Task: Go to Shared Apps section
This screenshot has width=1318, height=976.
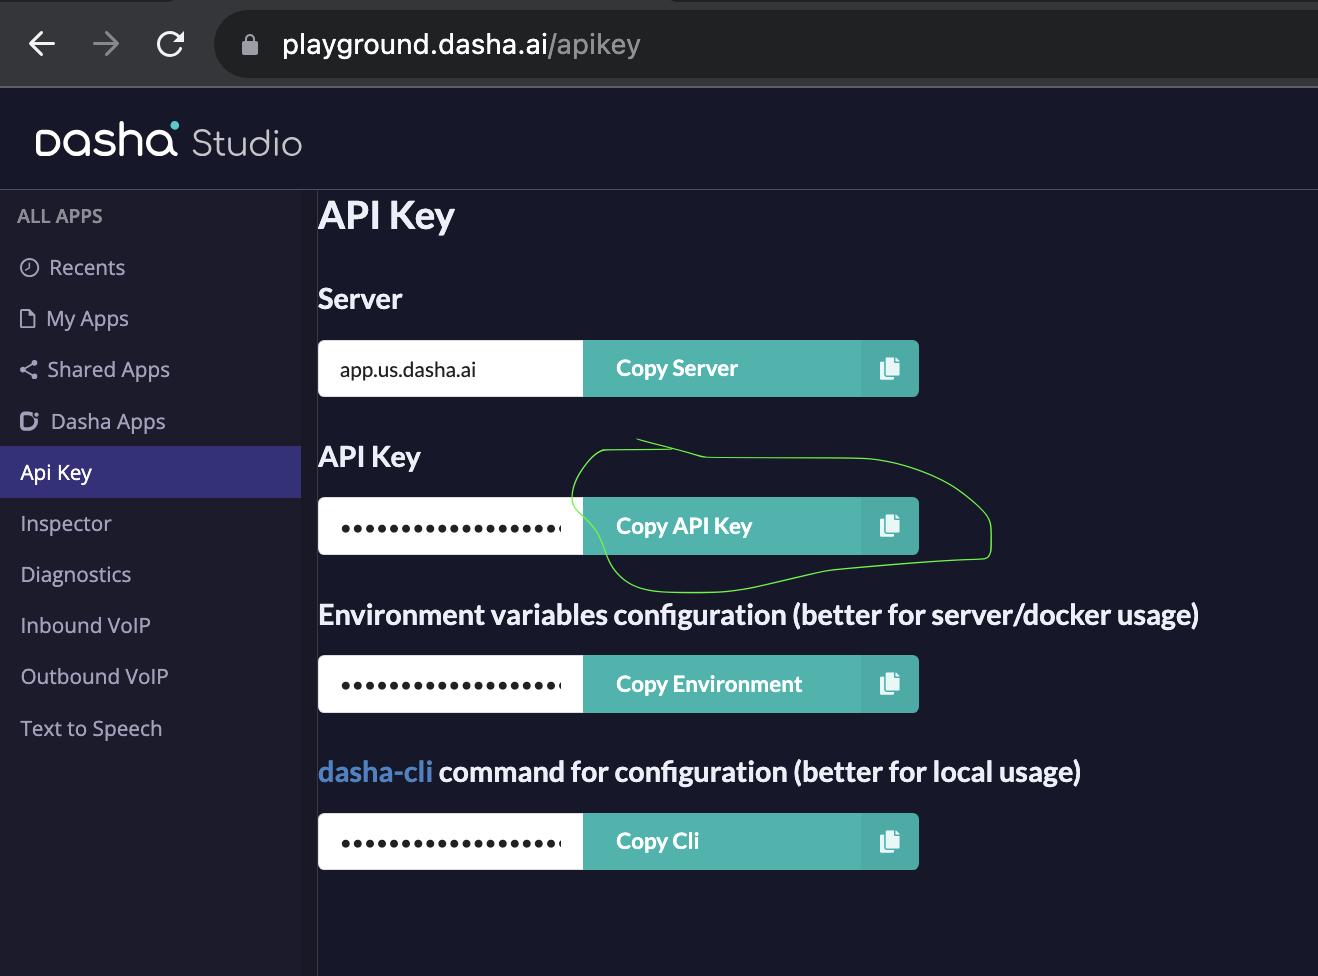Action: pyautogui.click(x=108, y=370)
